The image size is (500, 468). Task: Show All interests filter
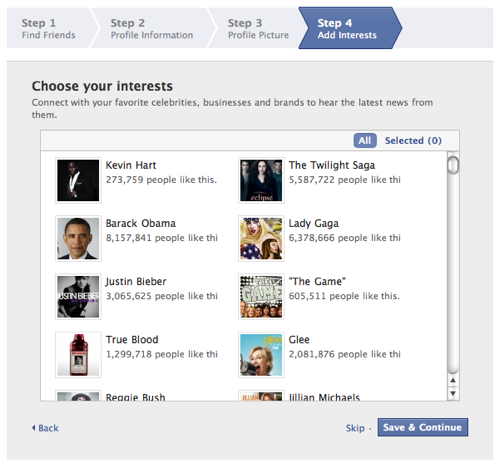click(x=365, y=141)
